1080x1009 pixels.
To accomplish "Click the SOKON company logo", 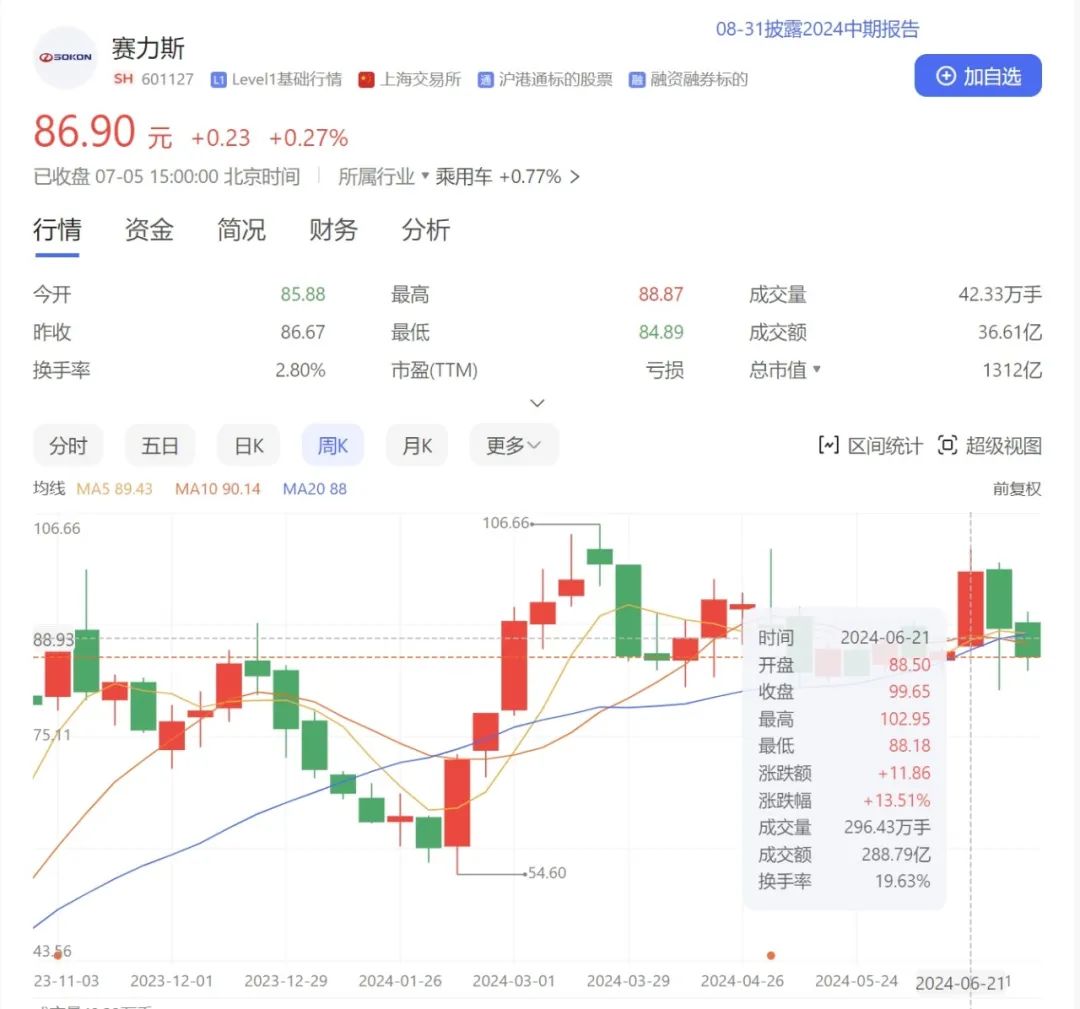I will pos(65,57).
